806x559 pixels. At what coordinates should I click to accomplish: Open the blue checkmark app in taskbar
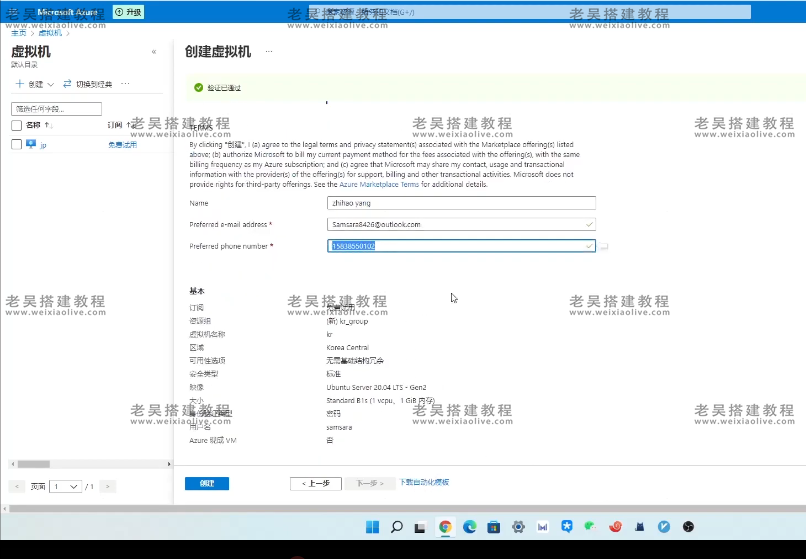click(x=664, y=527)
